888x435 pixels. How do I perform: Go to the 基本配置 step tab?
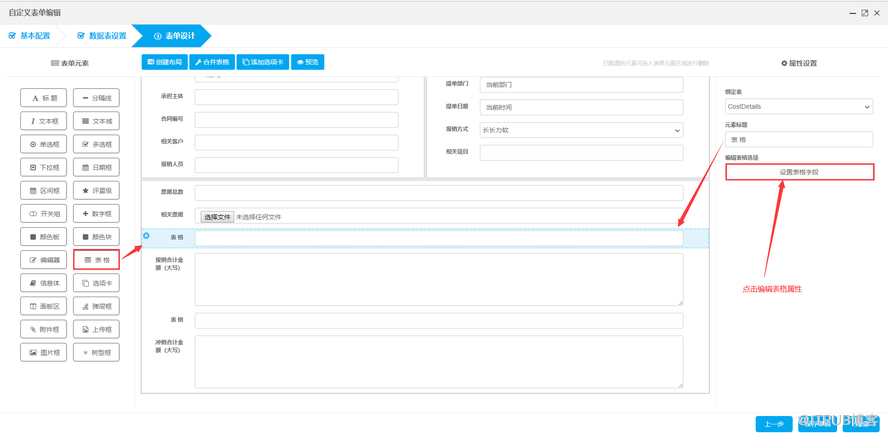click(30, 36)
